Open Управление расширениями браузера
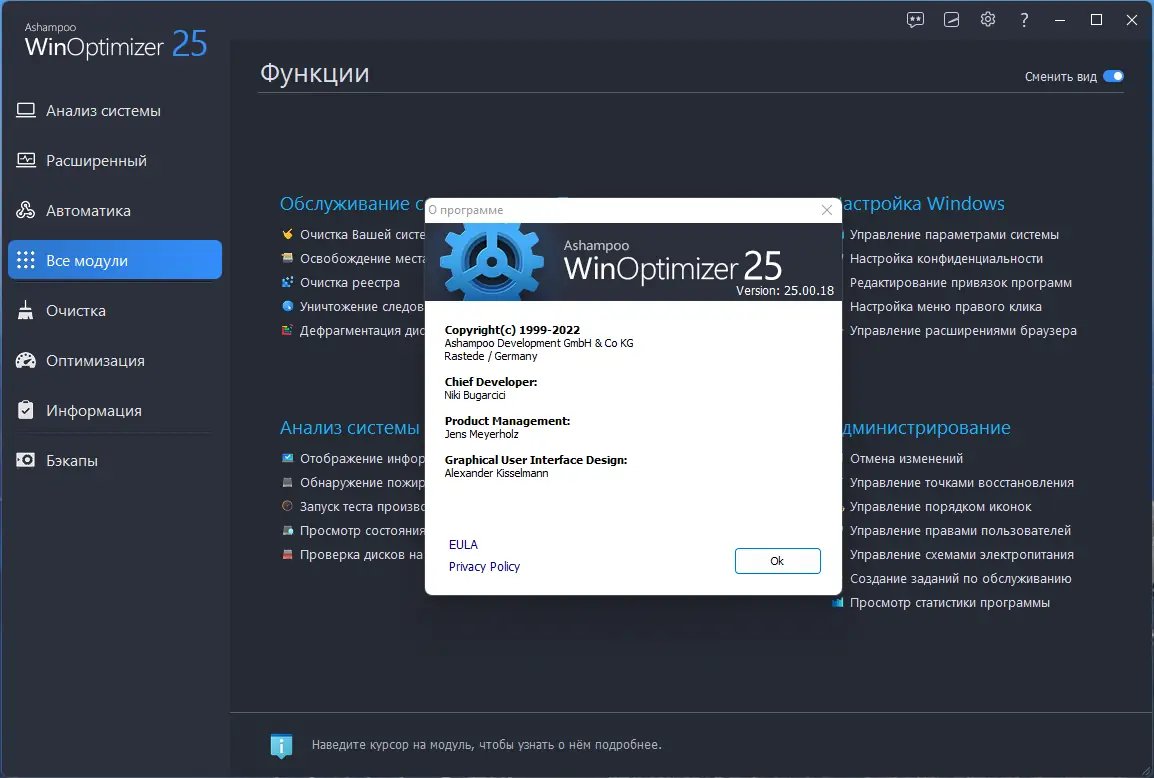1154x778 pixels. click(963, 330)
